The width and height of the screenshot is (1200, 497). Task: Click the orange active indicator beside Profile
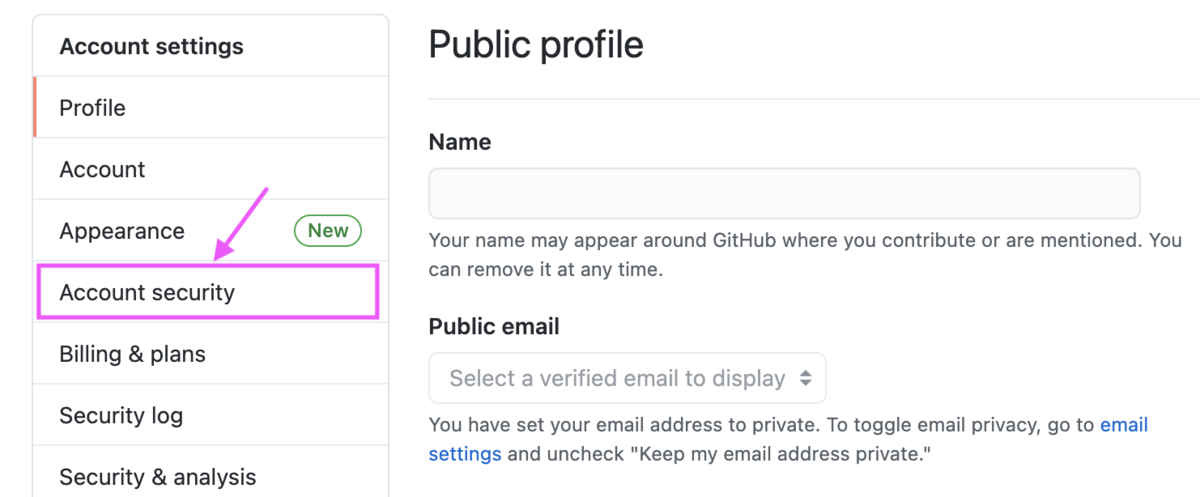point(35,108)
